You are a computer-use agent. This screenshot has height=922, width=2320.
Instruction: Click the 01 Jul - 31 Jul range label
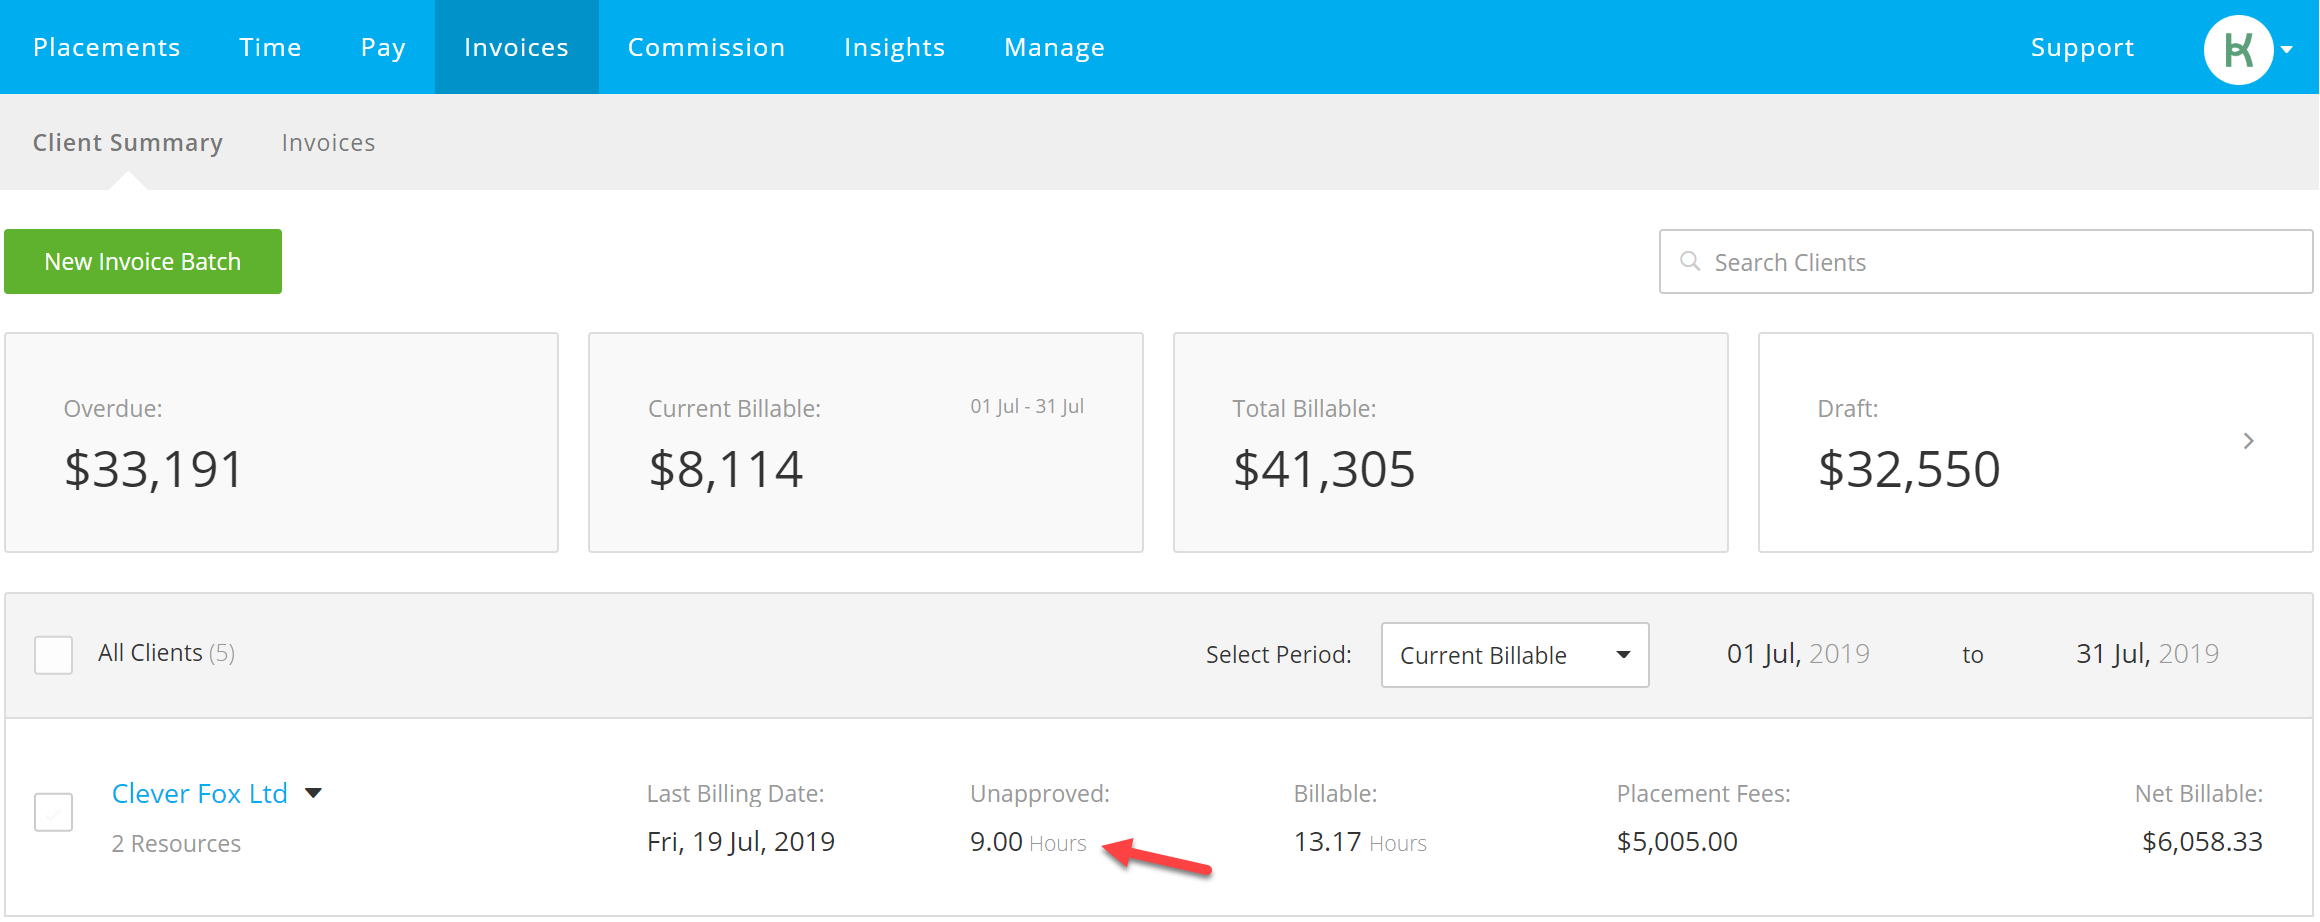pyautogui.click(x=1027, y=406)
